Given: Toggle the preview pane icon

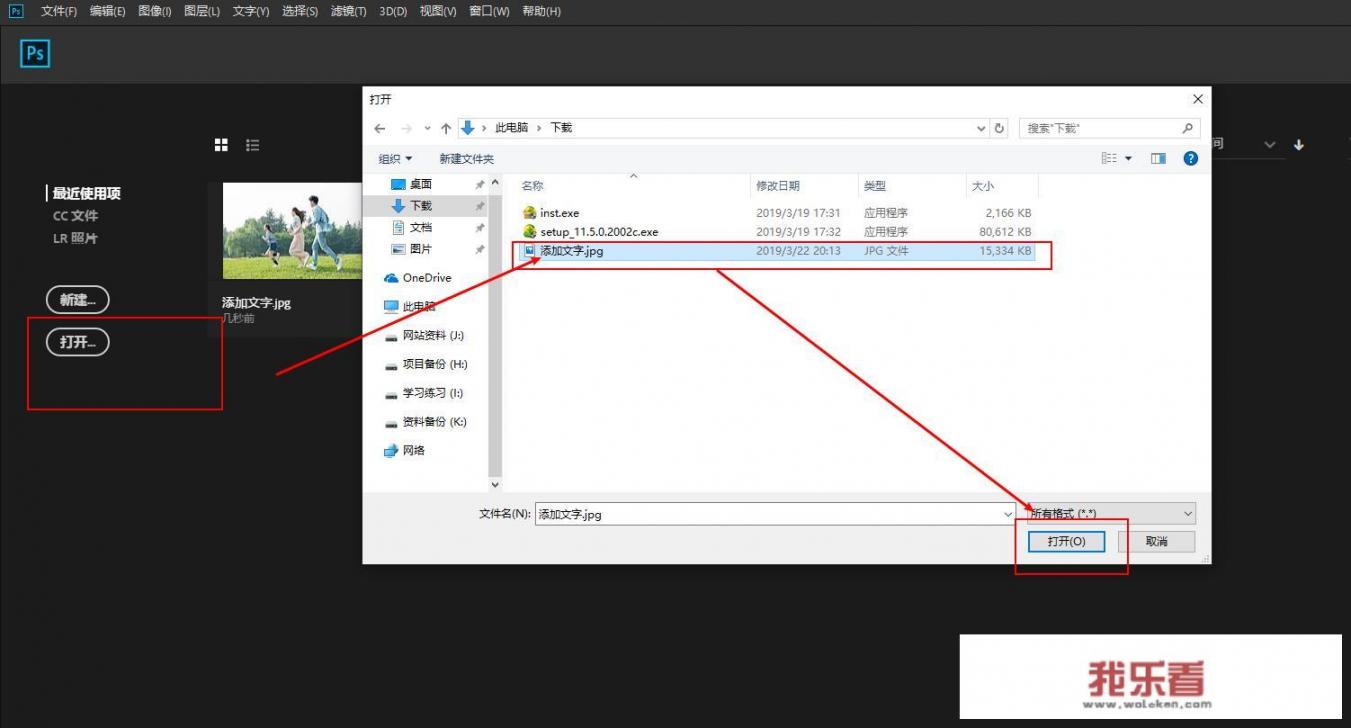Looking at the screenshot, I should 1158,158.
